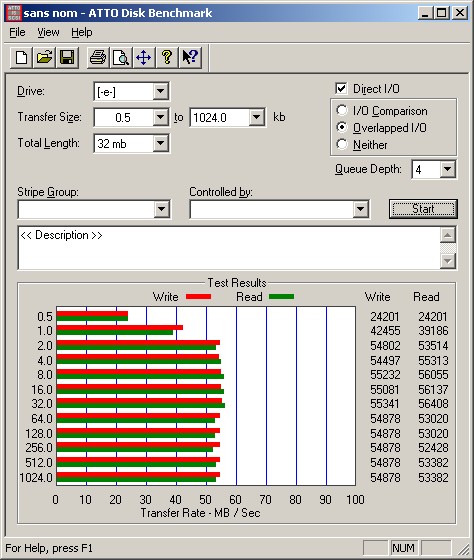Click the Write column header in the results
Screen dimensions: 474x560
(378, 297)
